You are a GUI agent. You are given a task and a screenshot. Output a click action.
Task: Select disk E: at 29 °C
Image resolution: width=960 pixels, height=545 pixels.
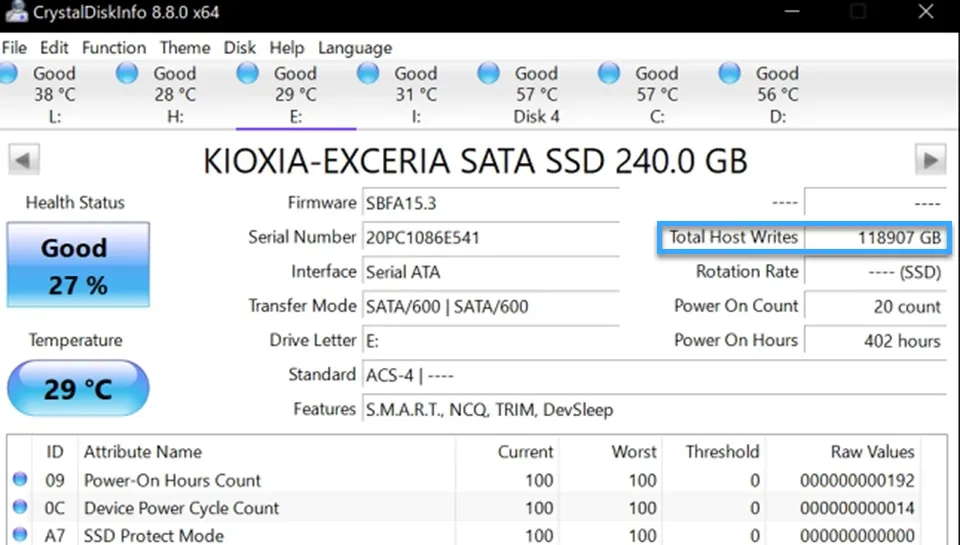tap(295, 95)
